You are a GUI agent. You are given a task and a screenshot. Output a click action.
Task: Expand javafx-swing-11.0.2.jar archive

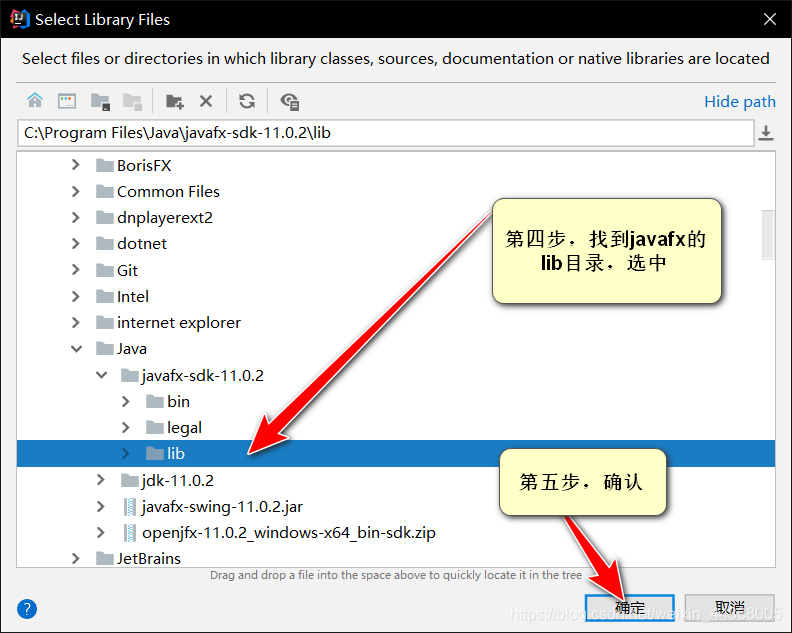point(101,506)
